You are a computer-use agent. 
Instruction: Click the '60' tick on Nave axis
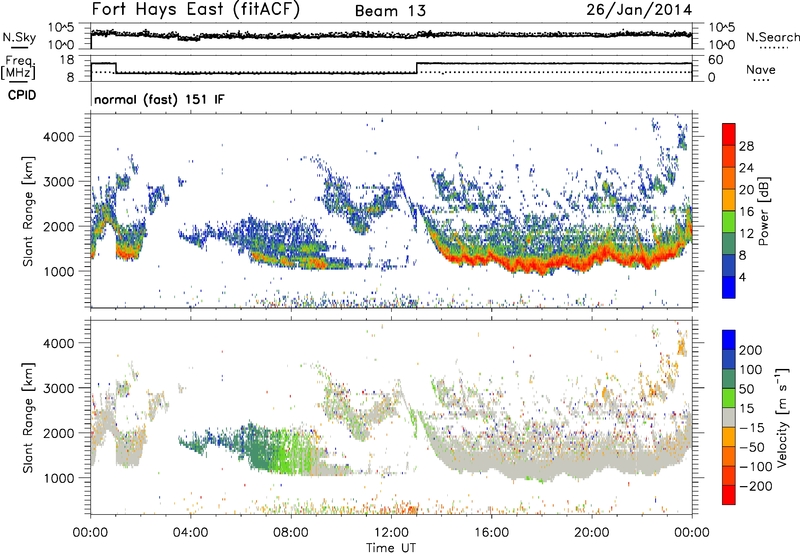716,60
